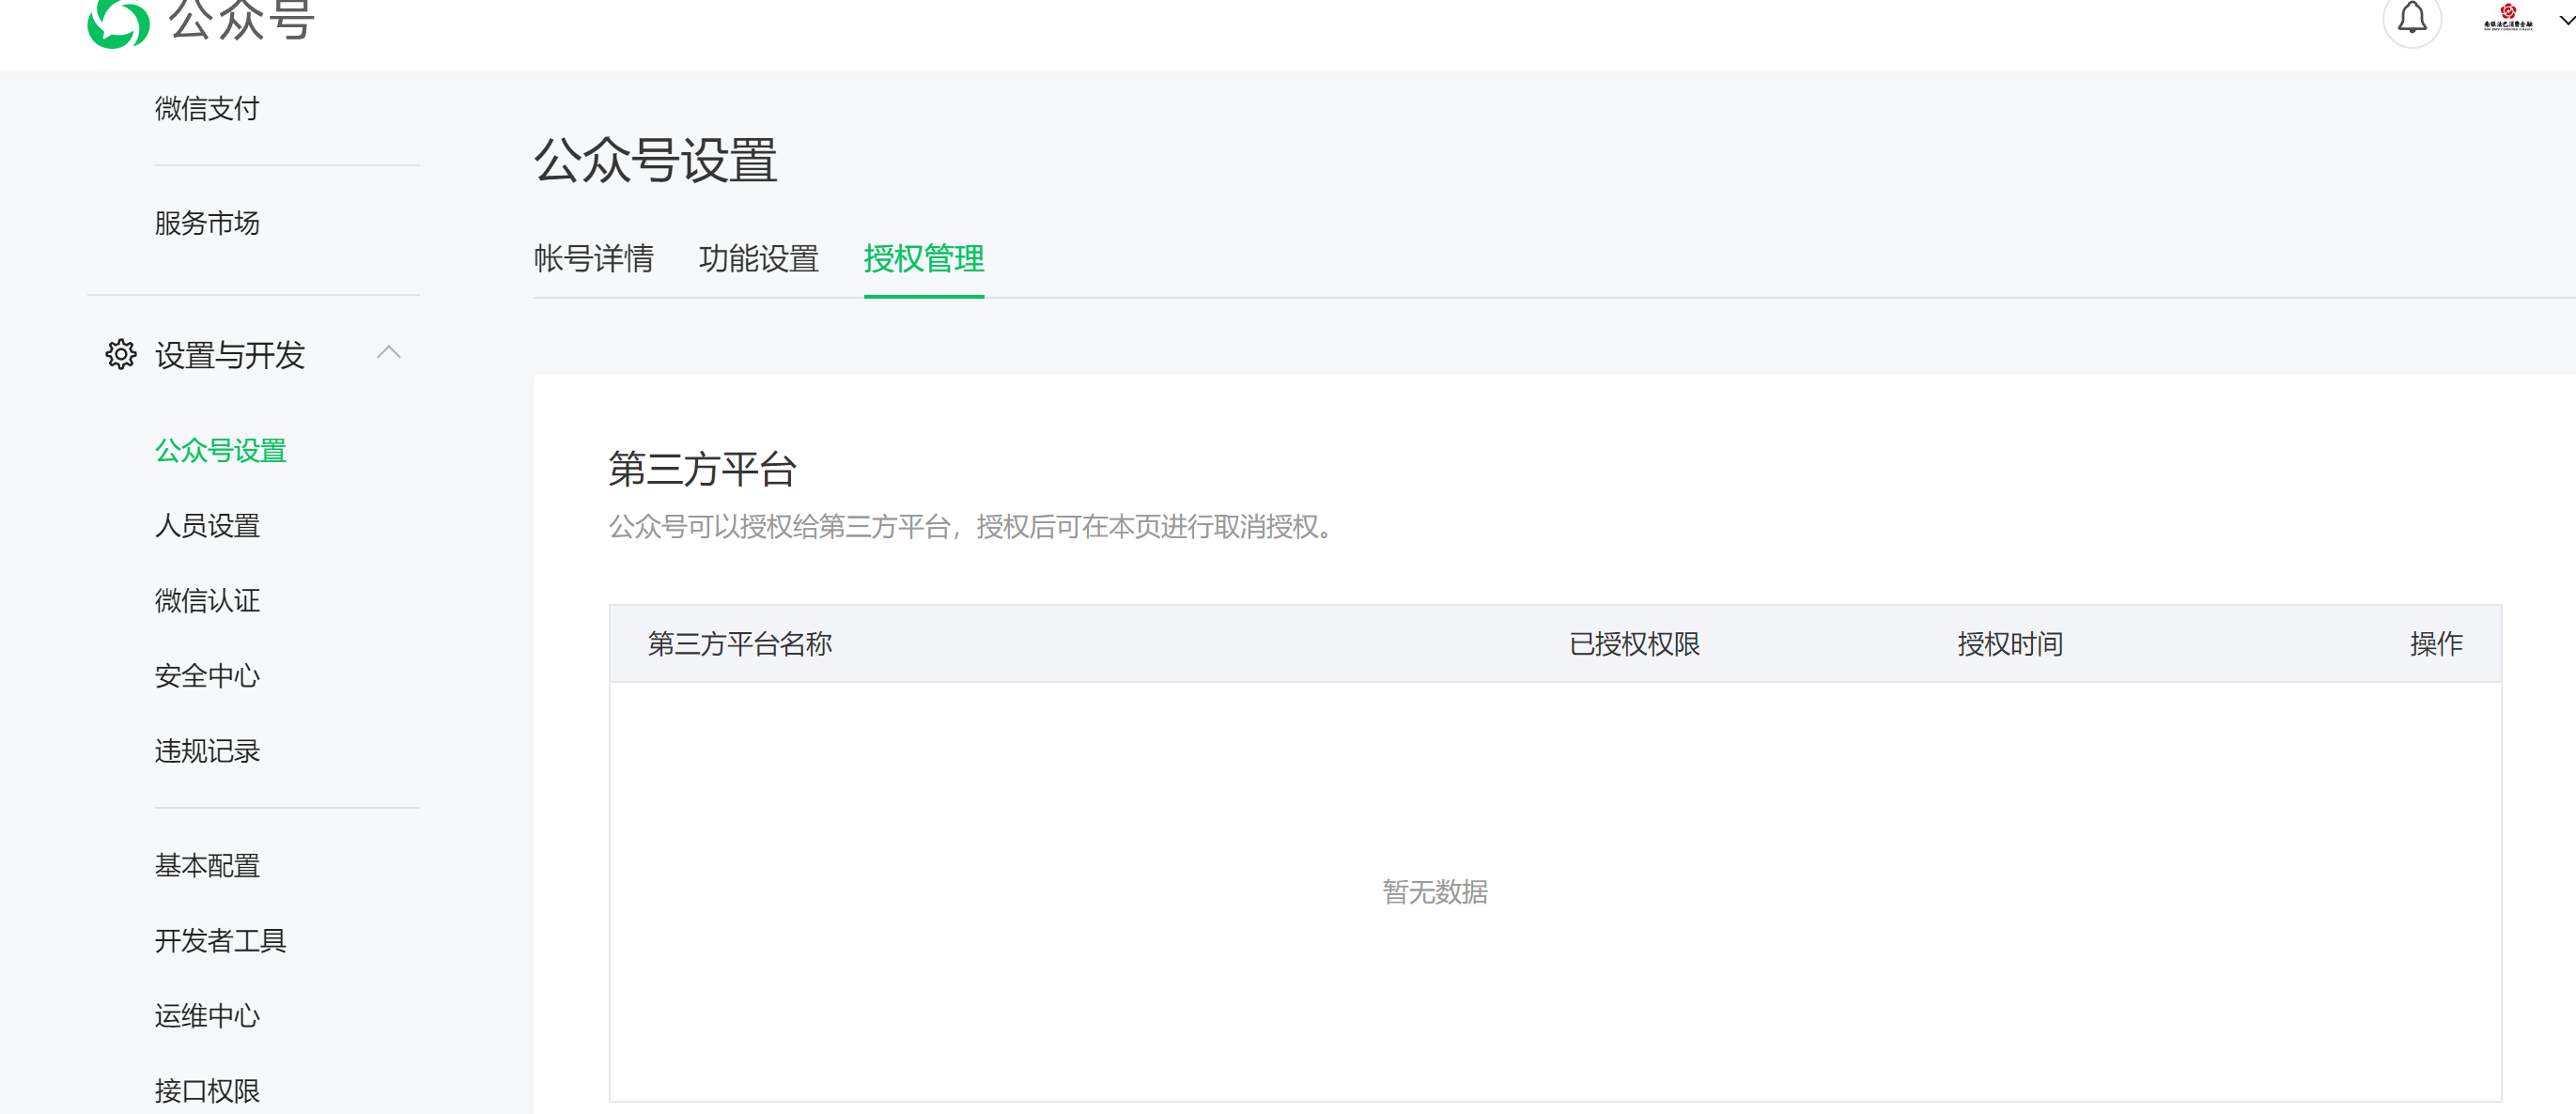The image size is (2576, 1114).
Task: Switch to the 帐号详情 tab
Action: coord(593,259)
